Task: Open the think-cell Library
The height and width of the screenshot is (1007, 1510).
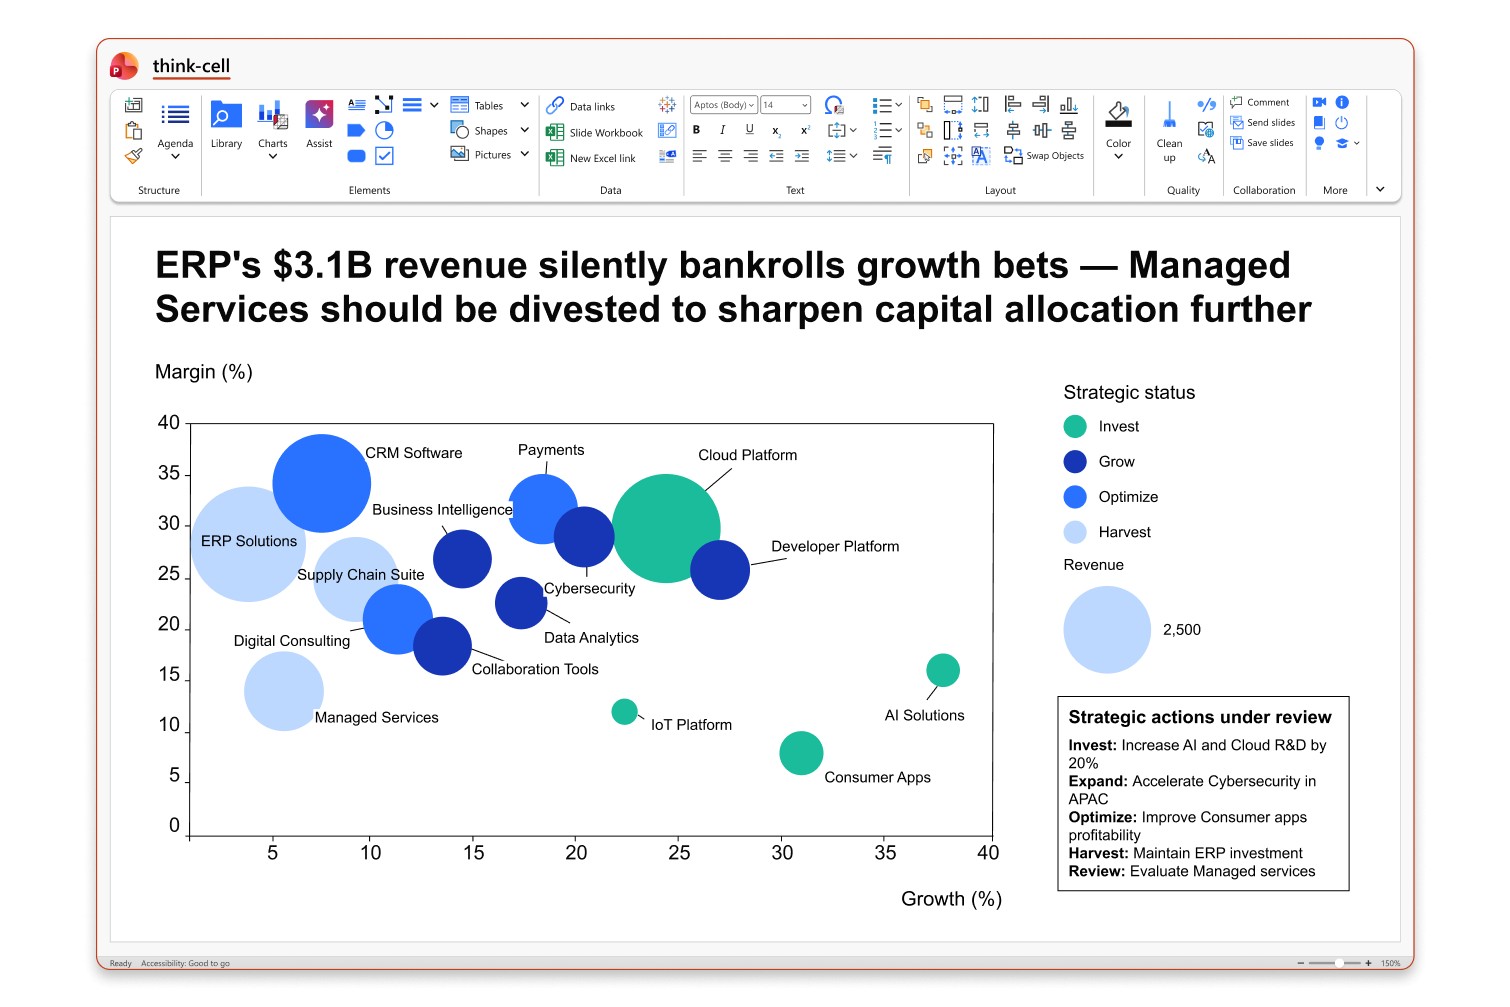Action: pyautogui.click(x=226, y=125)
